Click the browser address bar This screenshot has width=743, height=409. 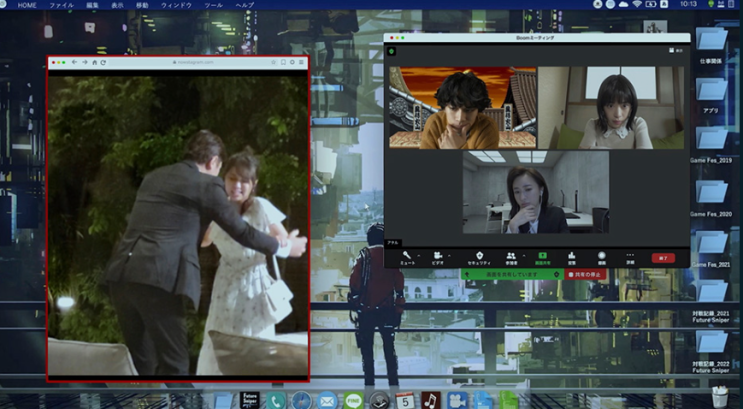pyautogui.click(x=192, y=62)
